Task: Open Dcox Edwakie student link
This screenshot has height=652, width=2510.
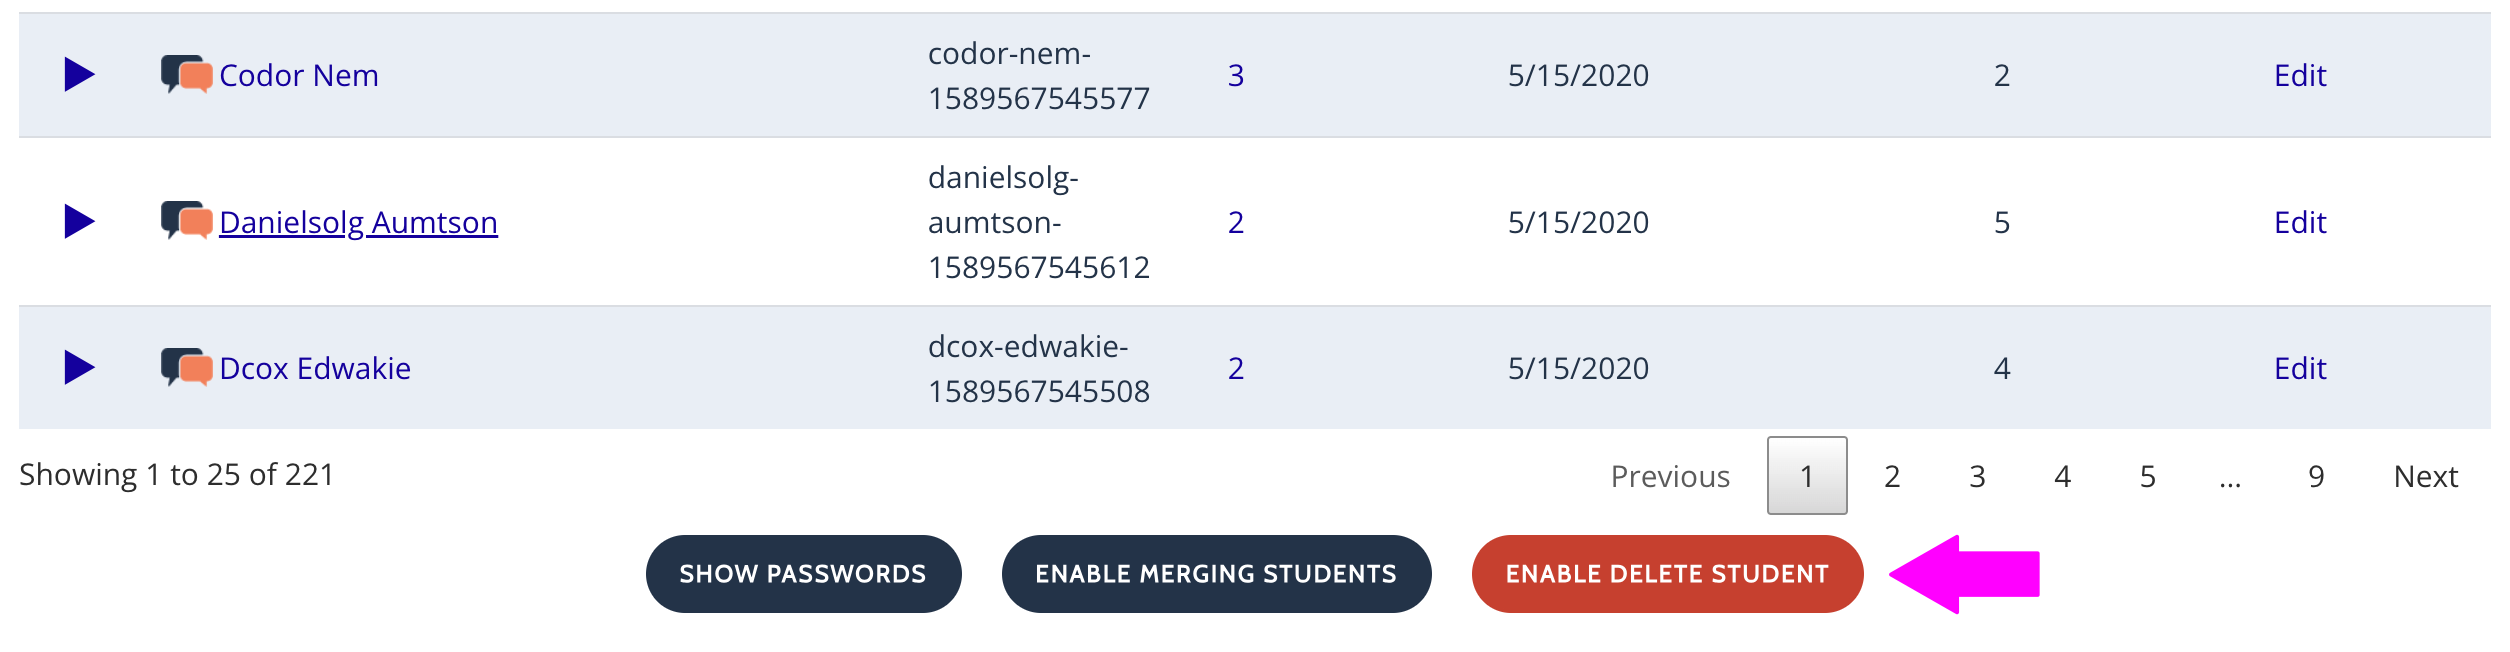Action: click(x=315, y=368)
